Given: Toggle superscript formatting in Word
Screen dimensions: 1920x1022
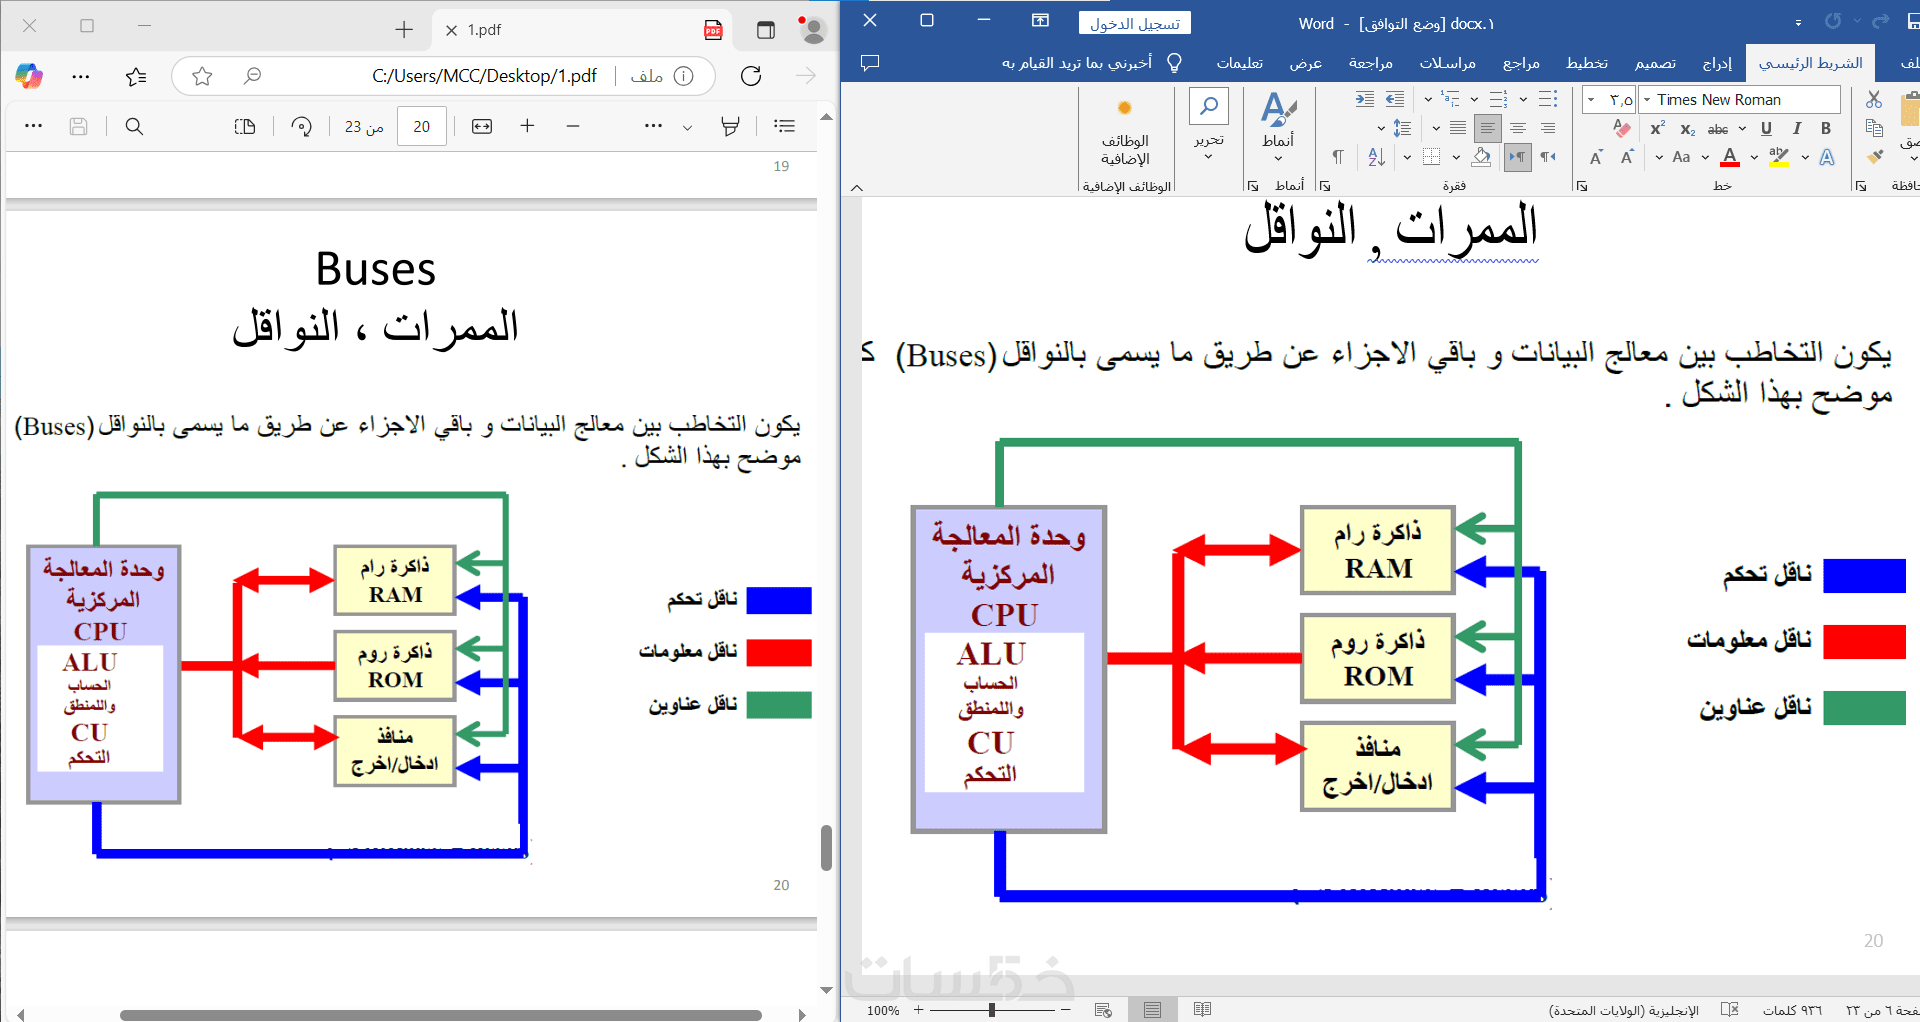Looking at the screenshot, I should (x=1658, y=128).
